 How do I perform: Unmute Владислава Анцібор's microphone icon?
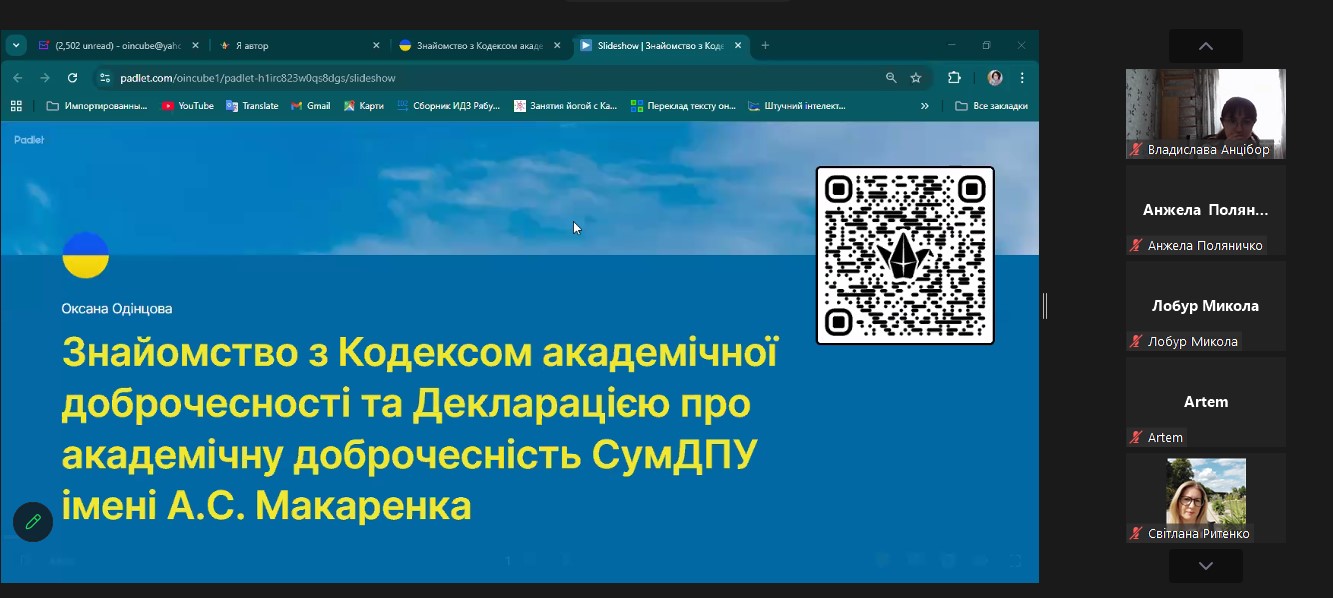[1136, 150]
